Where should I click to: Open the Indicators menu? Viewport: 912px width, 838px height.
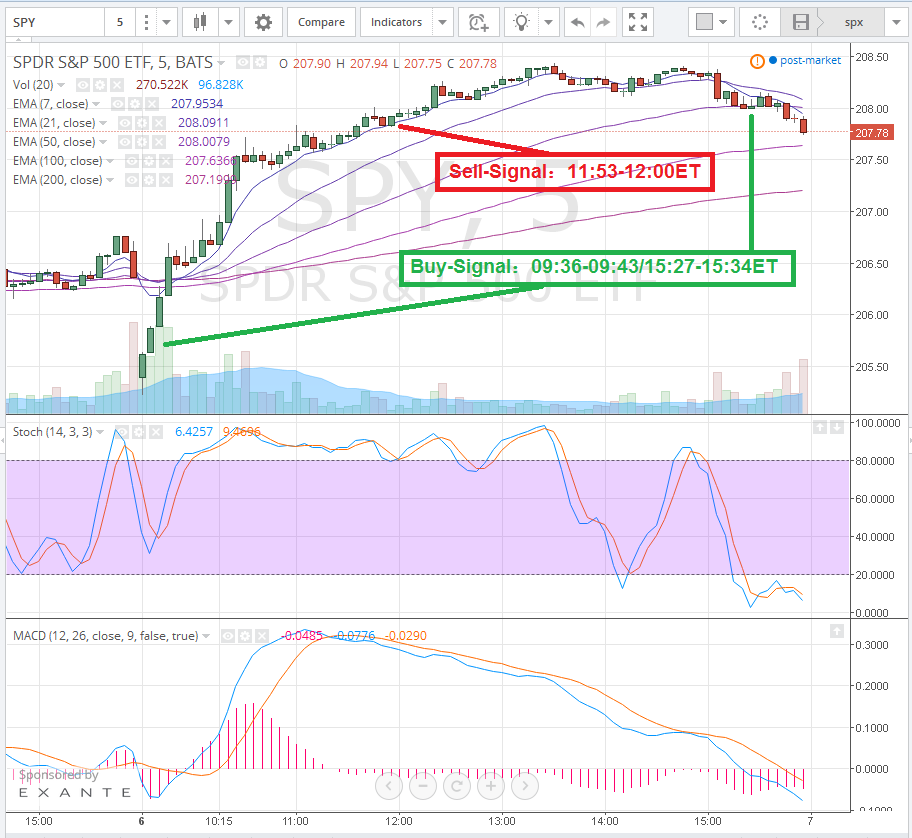pos(396,22)
